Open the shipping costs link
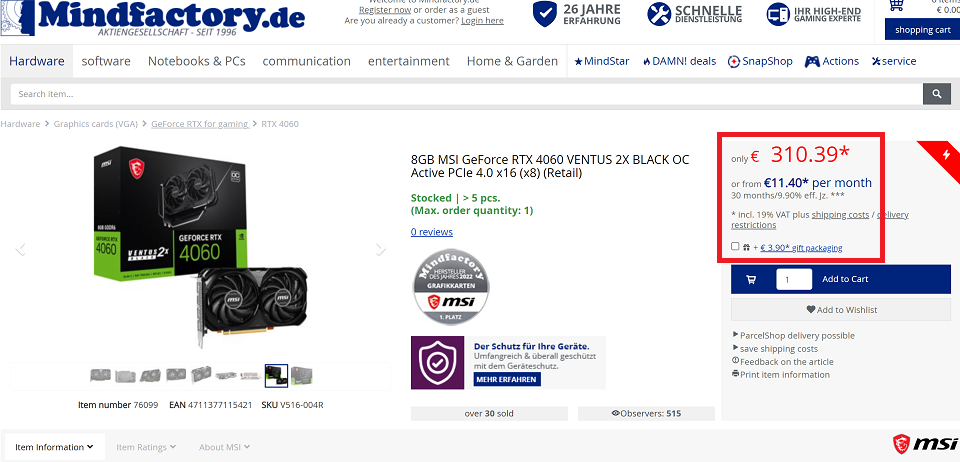Viewport: 960px width, 462px height. tap(840, 215)
